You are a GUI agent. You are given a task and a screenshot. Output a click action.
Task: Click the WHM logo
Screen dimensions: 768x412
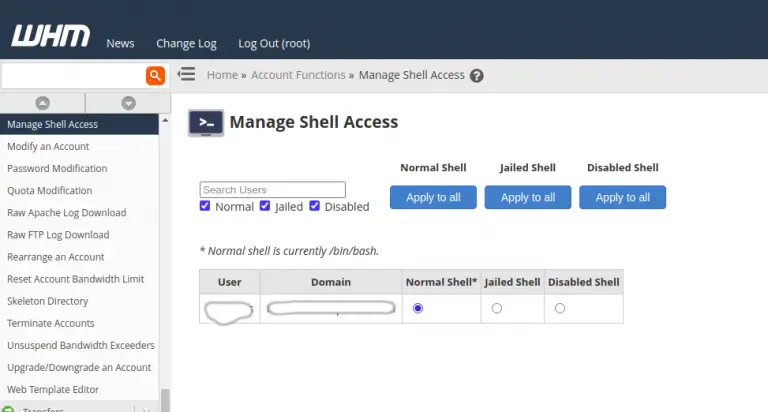50,37
